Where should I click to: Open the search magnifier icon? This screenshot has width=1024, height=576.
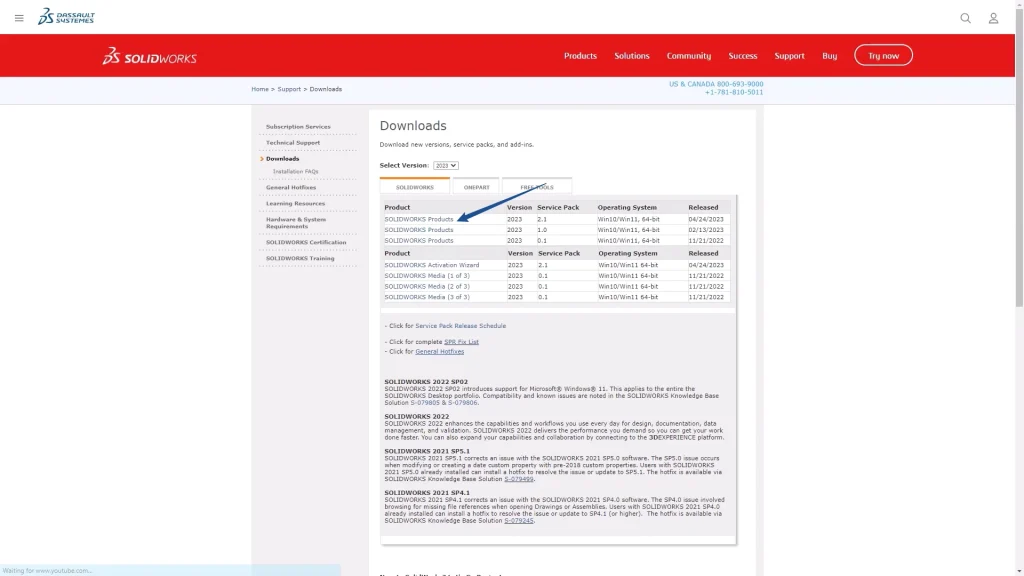pyautogui.click(x=965, y=18)
